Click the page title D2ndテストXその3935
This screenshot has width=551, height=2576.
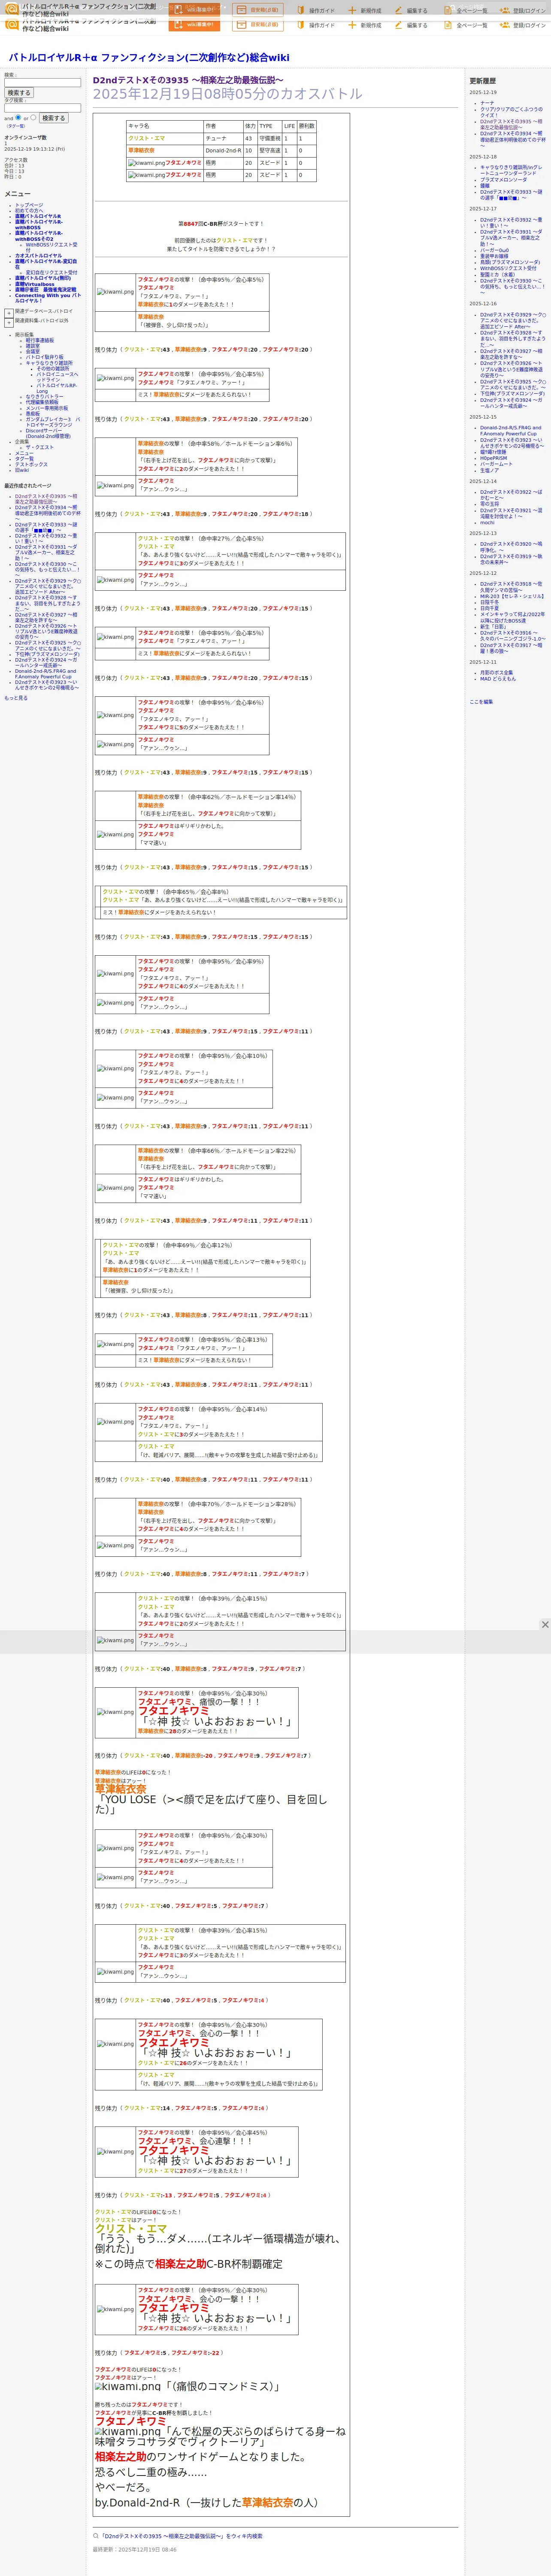point(188,80)
